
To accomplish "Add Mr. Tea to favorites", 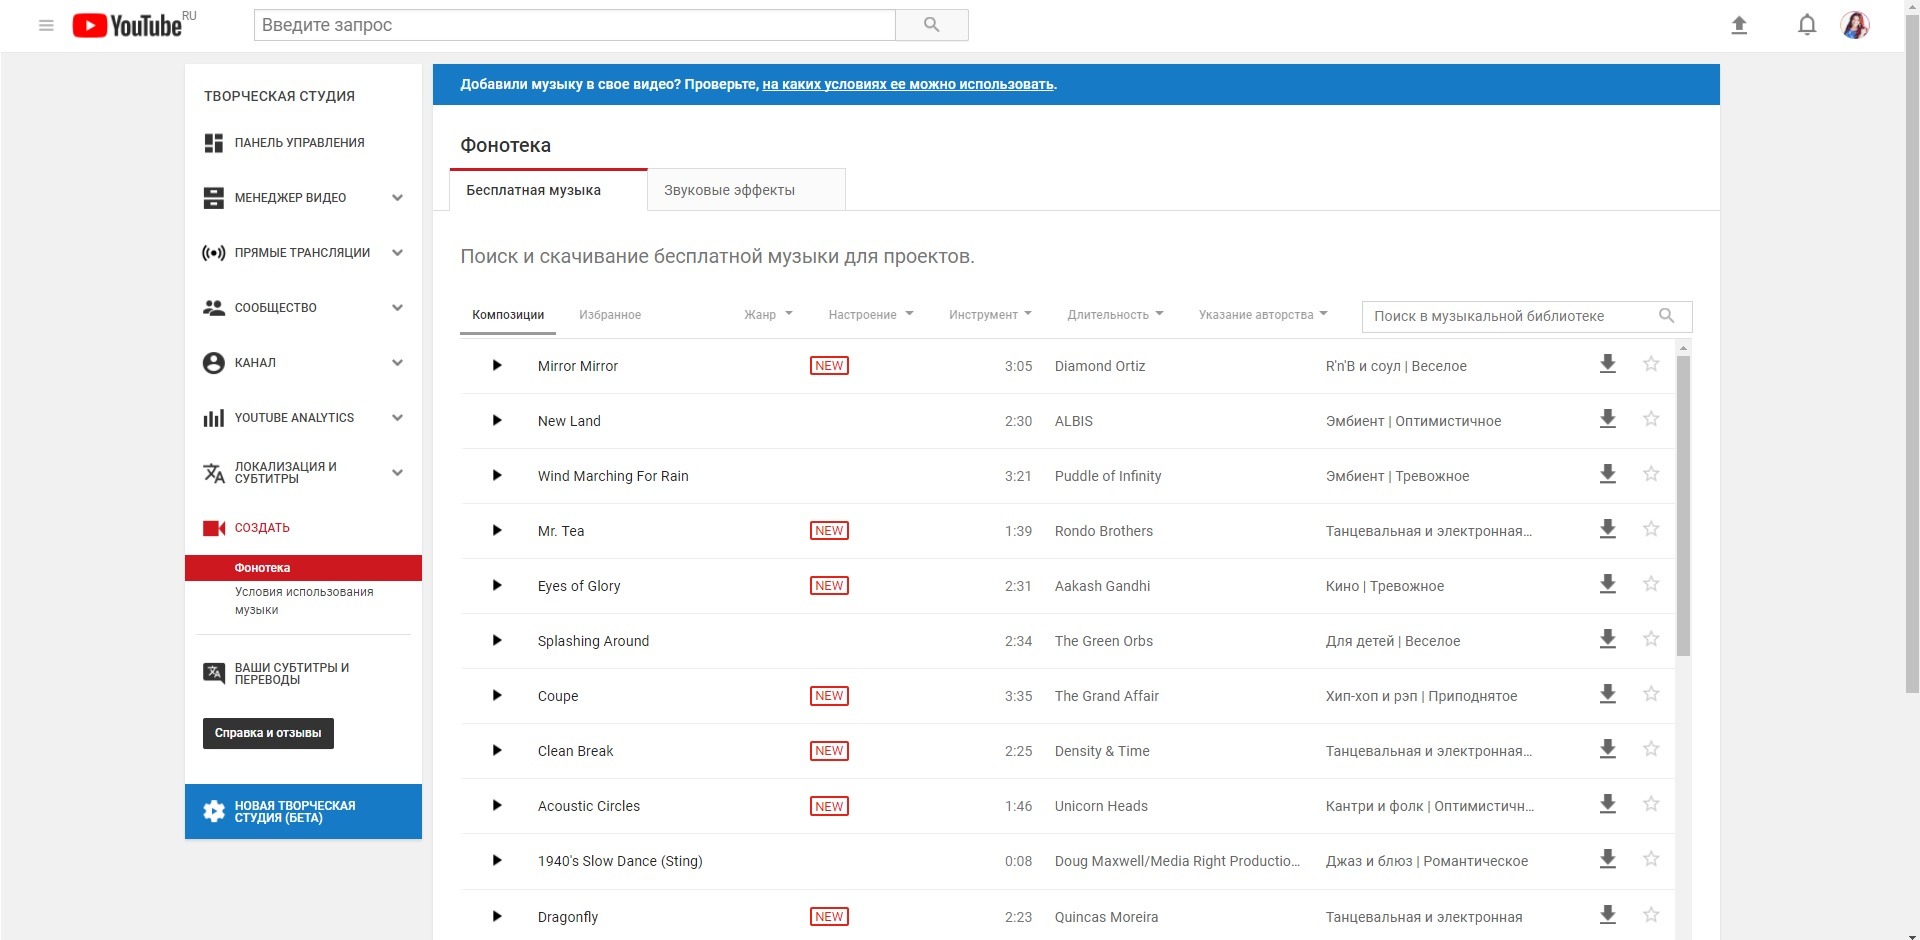I will pos(1651,529).
